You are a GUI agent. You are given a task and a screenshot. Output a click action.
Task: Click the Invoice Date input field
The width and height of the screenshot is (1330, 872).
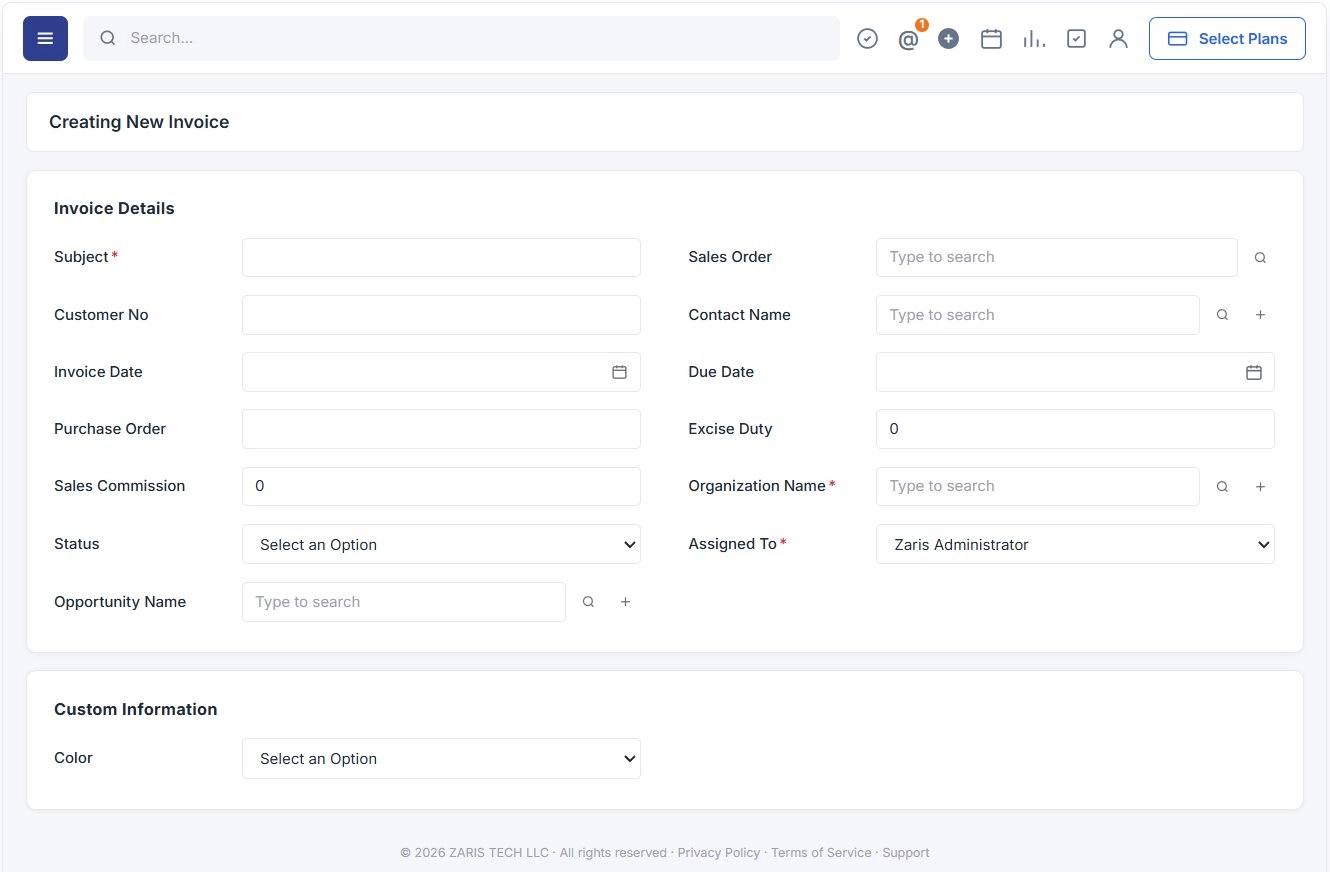click(441, 372)
